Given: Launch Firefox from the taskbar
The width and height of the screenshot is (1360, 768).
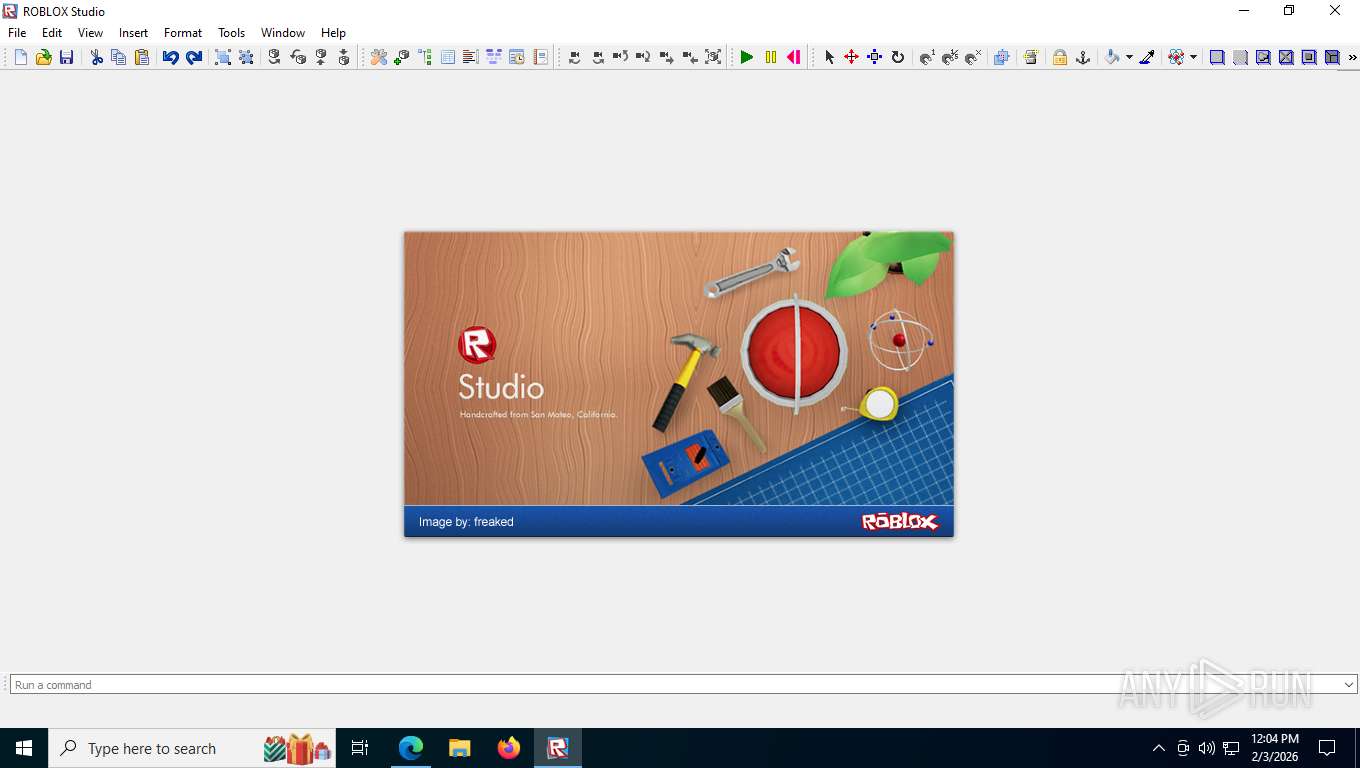Looking at the screenshot, I should pyautogui.click(x=509, y=748).
